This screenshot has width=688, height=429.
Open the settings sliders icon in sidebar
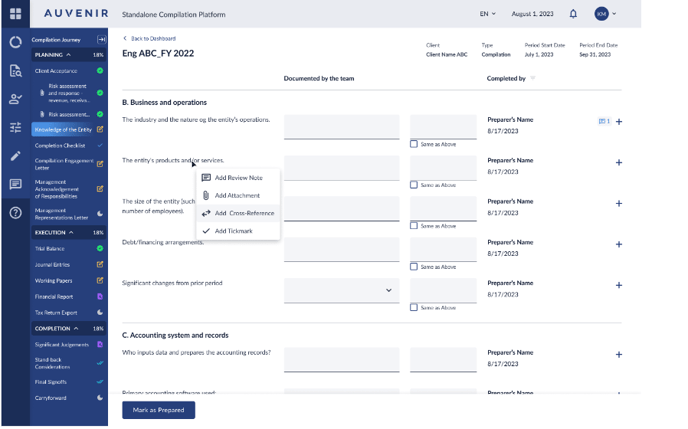click(x=15, y=128)
